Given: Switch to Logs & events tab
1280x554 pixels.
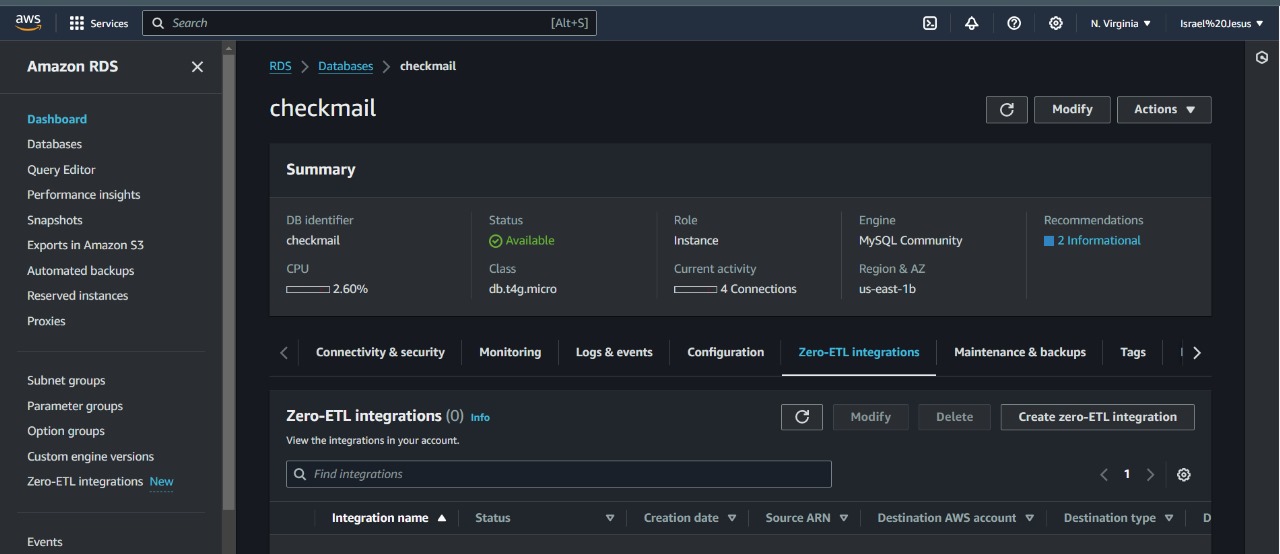Looking at the screenshot, I should tap(614, 352).
